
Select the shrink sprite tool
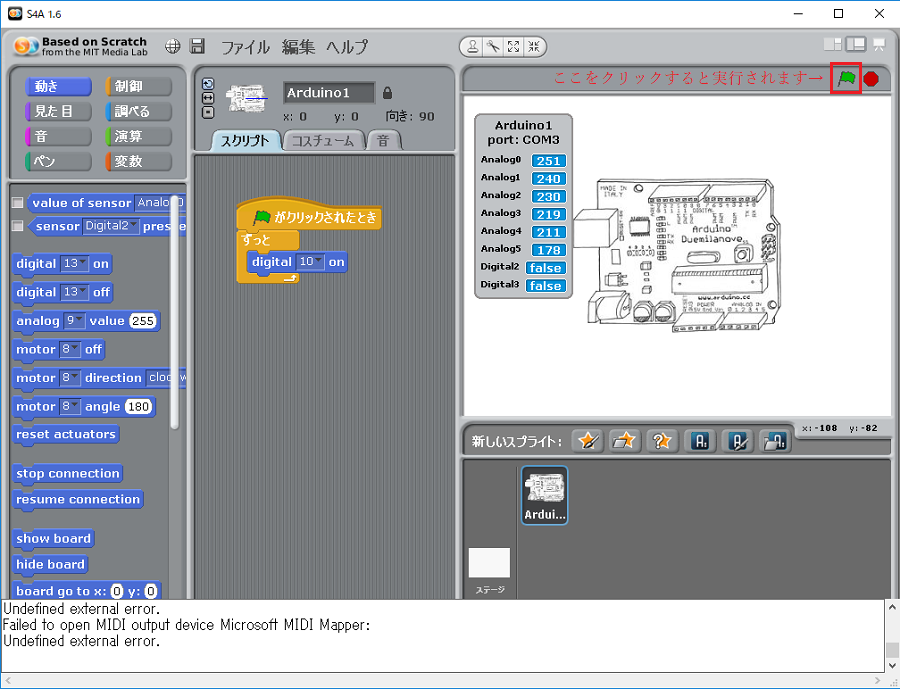tap(534, 47)
